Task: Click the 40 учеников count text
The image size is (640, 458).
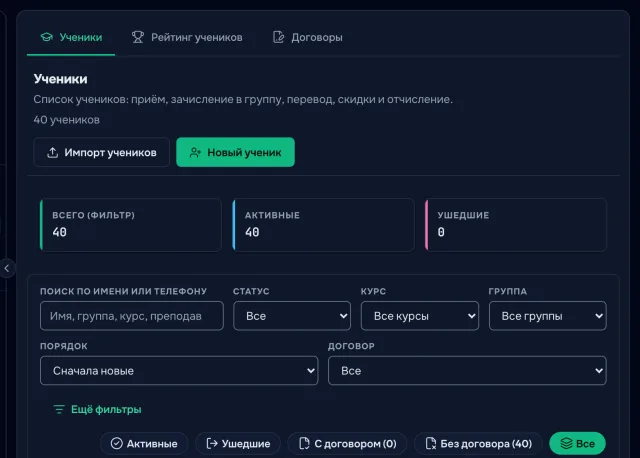Action: (67, 120)
